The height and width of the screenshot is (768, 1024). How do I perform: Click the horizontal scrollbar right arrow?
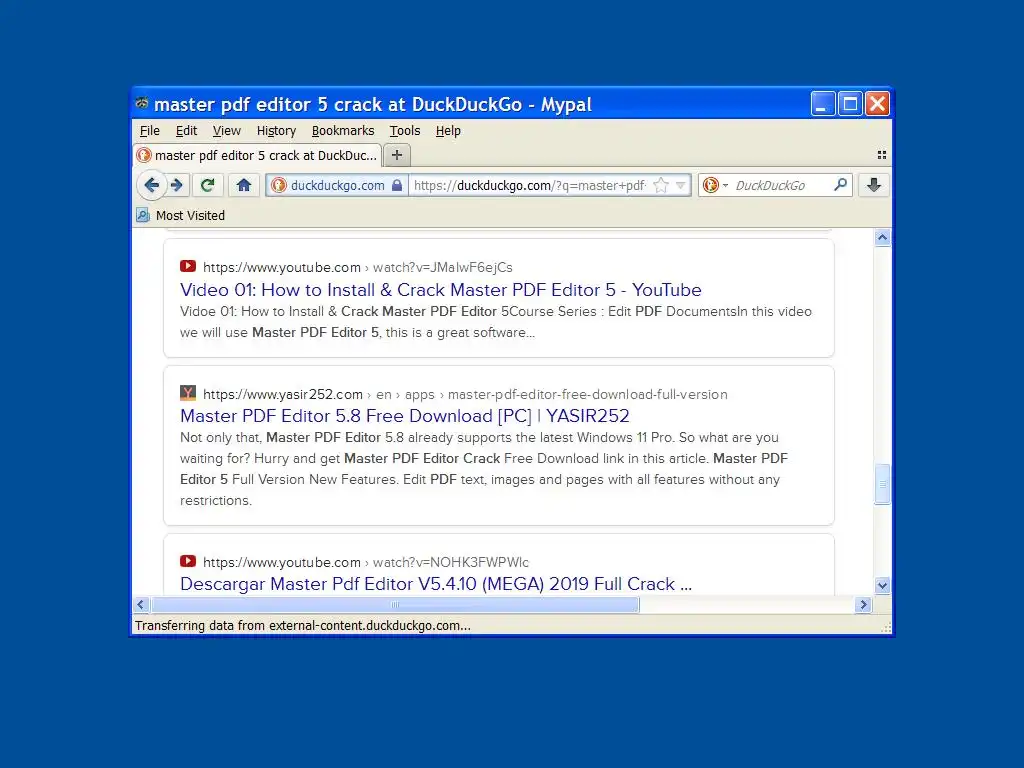[x=863, y=605]
